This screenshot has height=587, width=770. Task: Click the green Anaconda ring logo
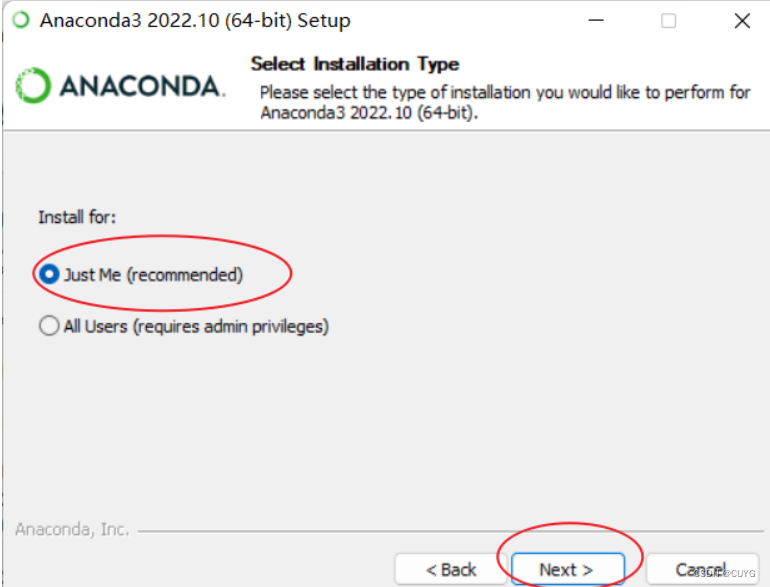(x=33, y=85)
